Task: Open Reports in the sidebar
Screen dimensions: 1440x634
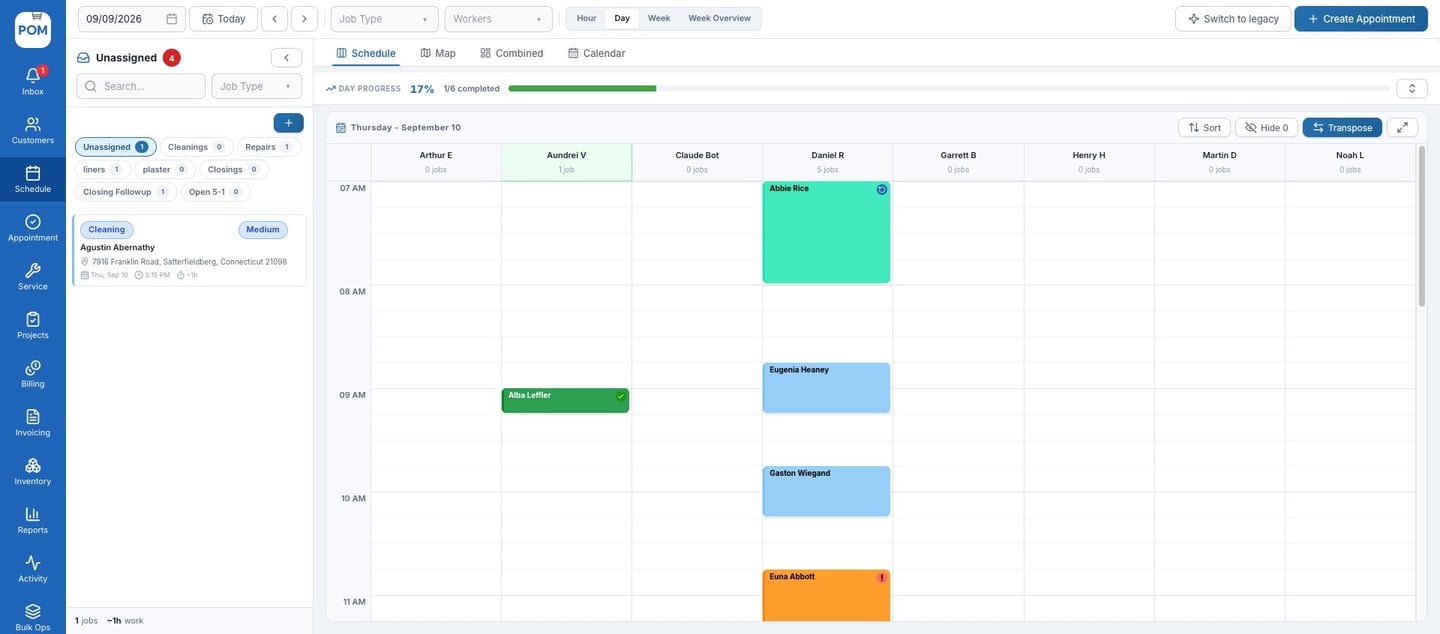Action: pos(33,521)
